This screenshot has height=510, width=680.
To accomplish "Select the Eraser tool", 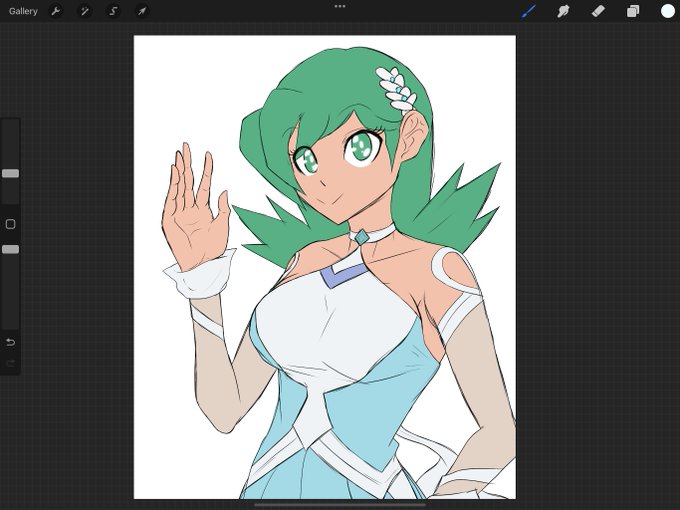I will [x=598, y=11].
